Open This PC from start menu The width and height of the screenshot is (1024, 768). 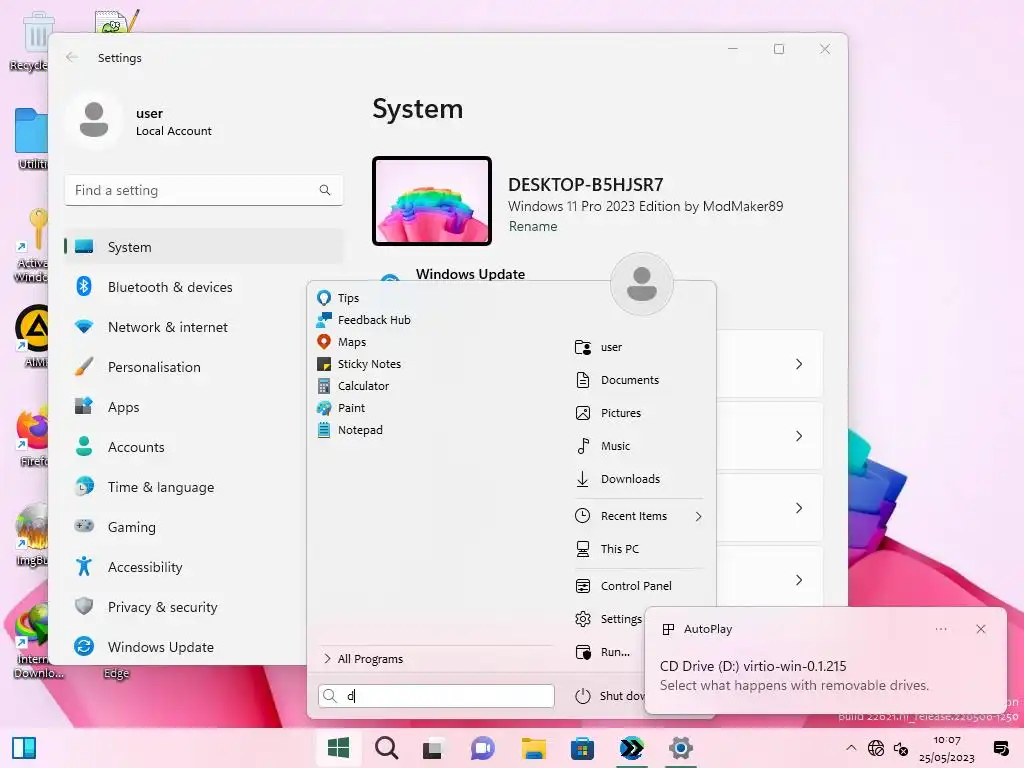tap(607, 549)
